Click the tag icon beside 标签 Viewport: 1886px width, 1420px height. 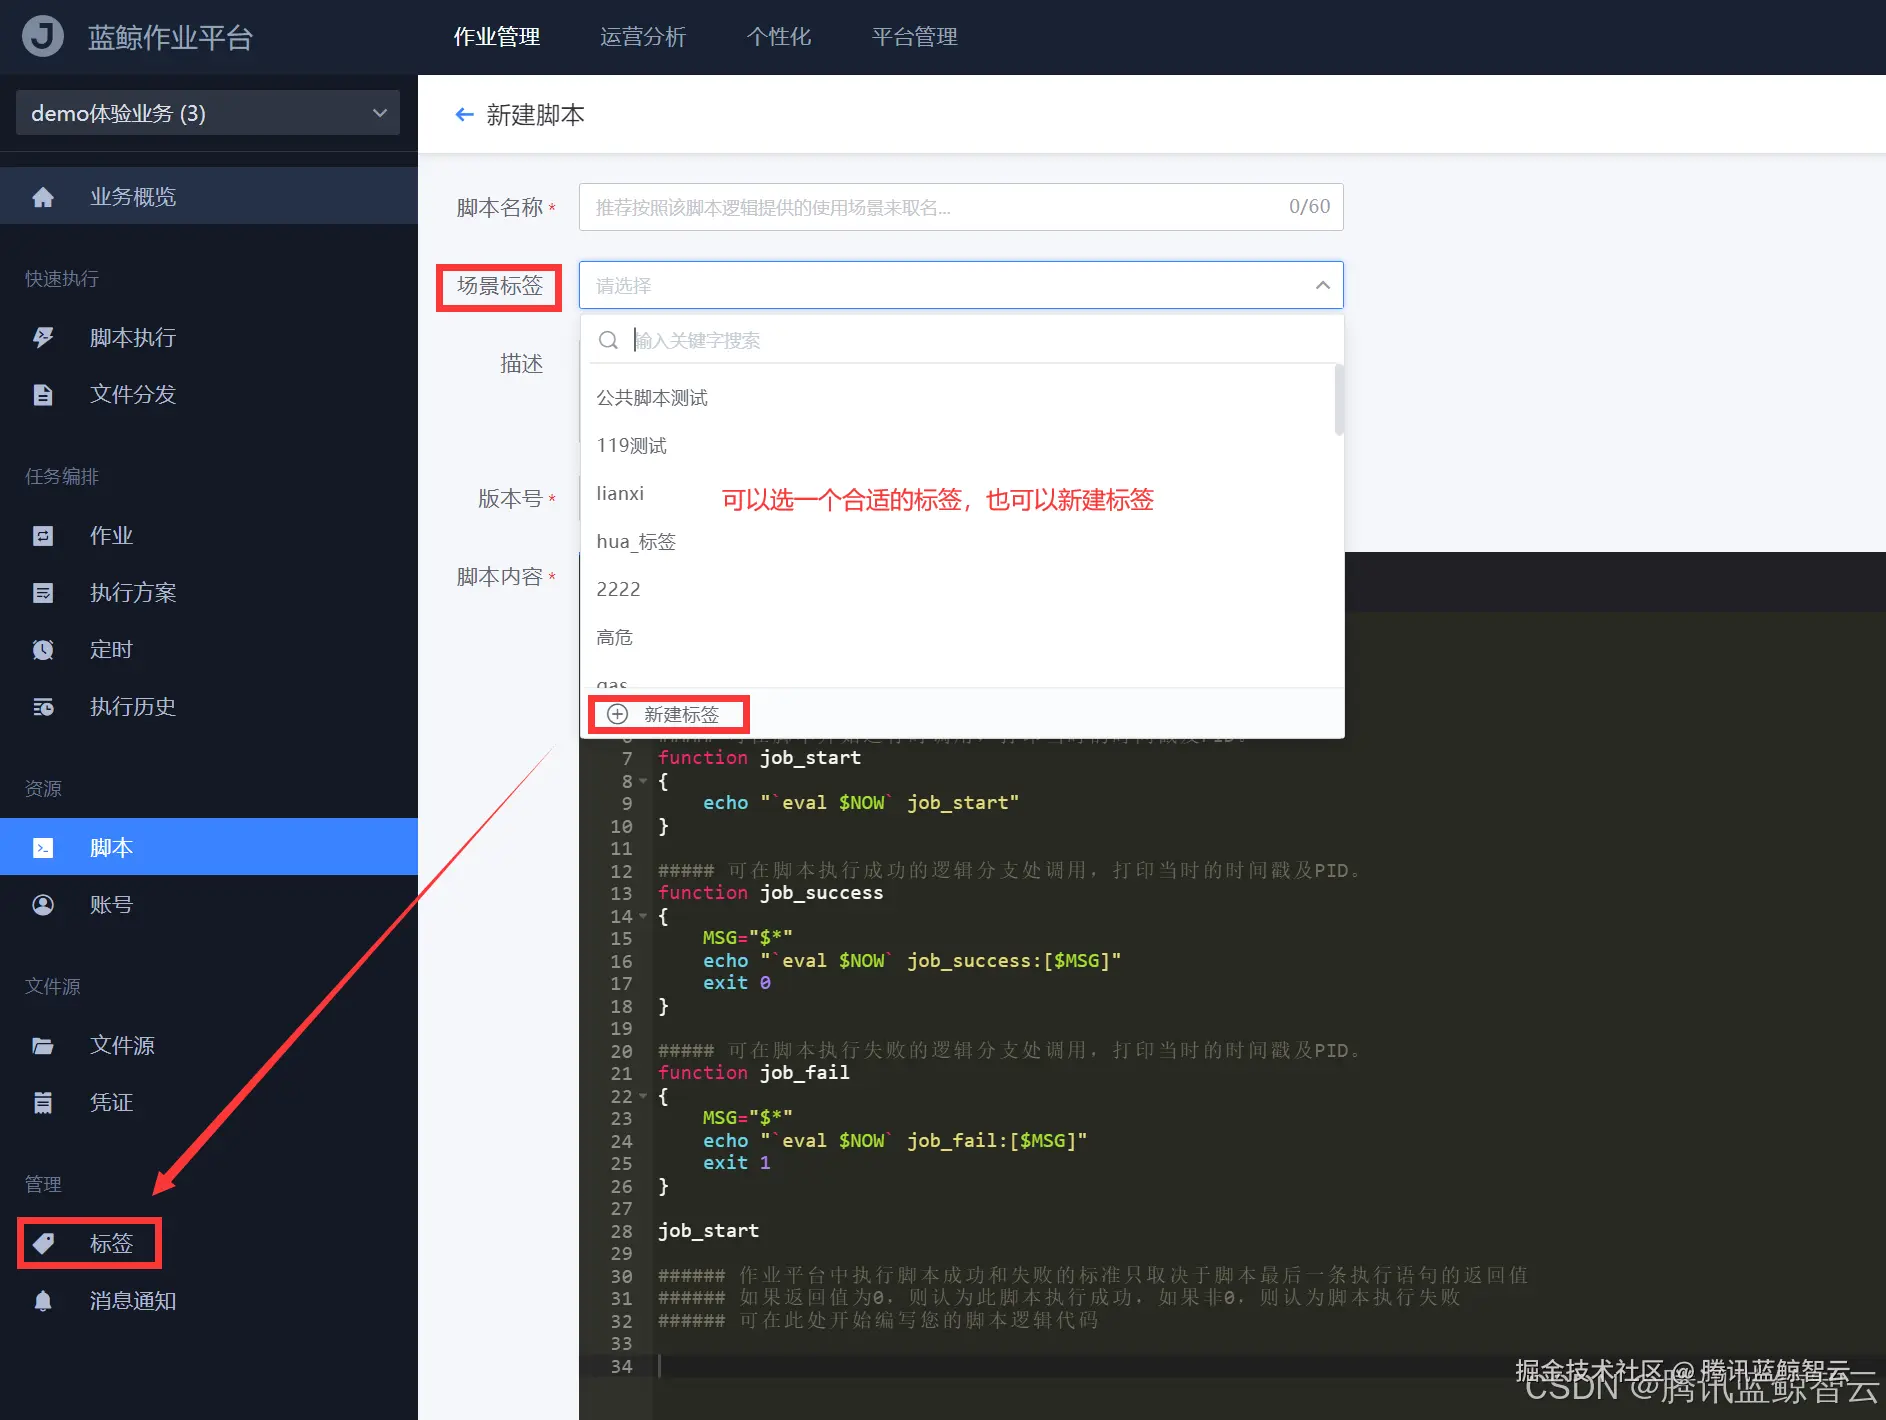pyautogui.click(x=43, y=1244)
